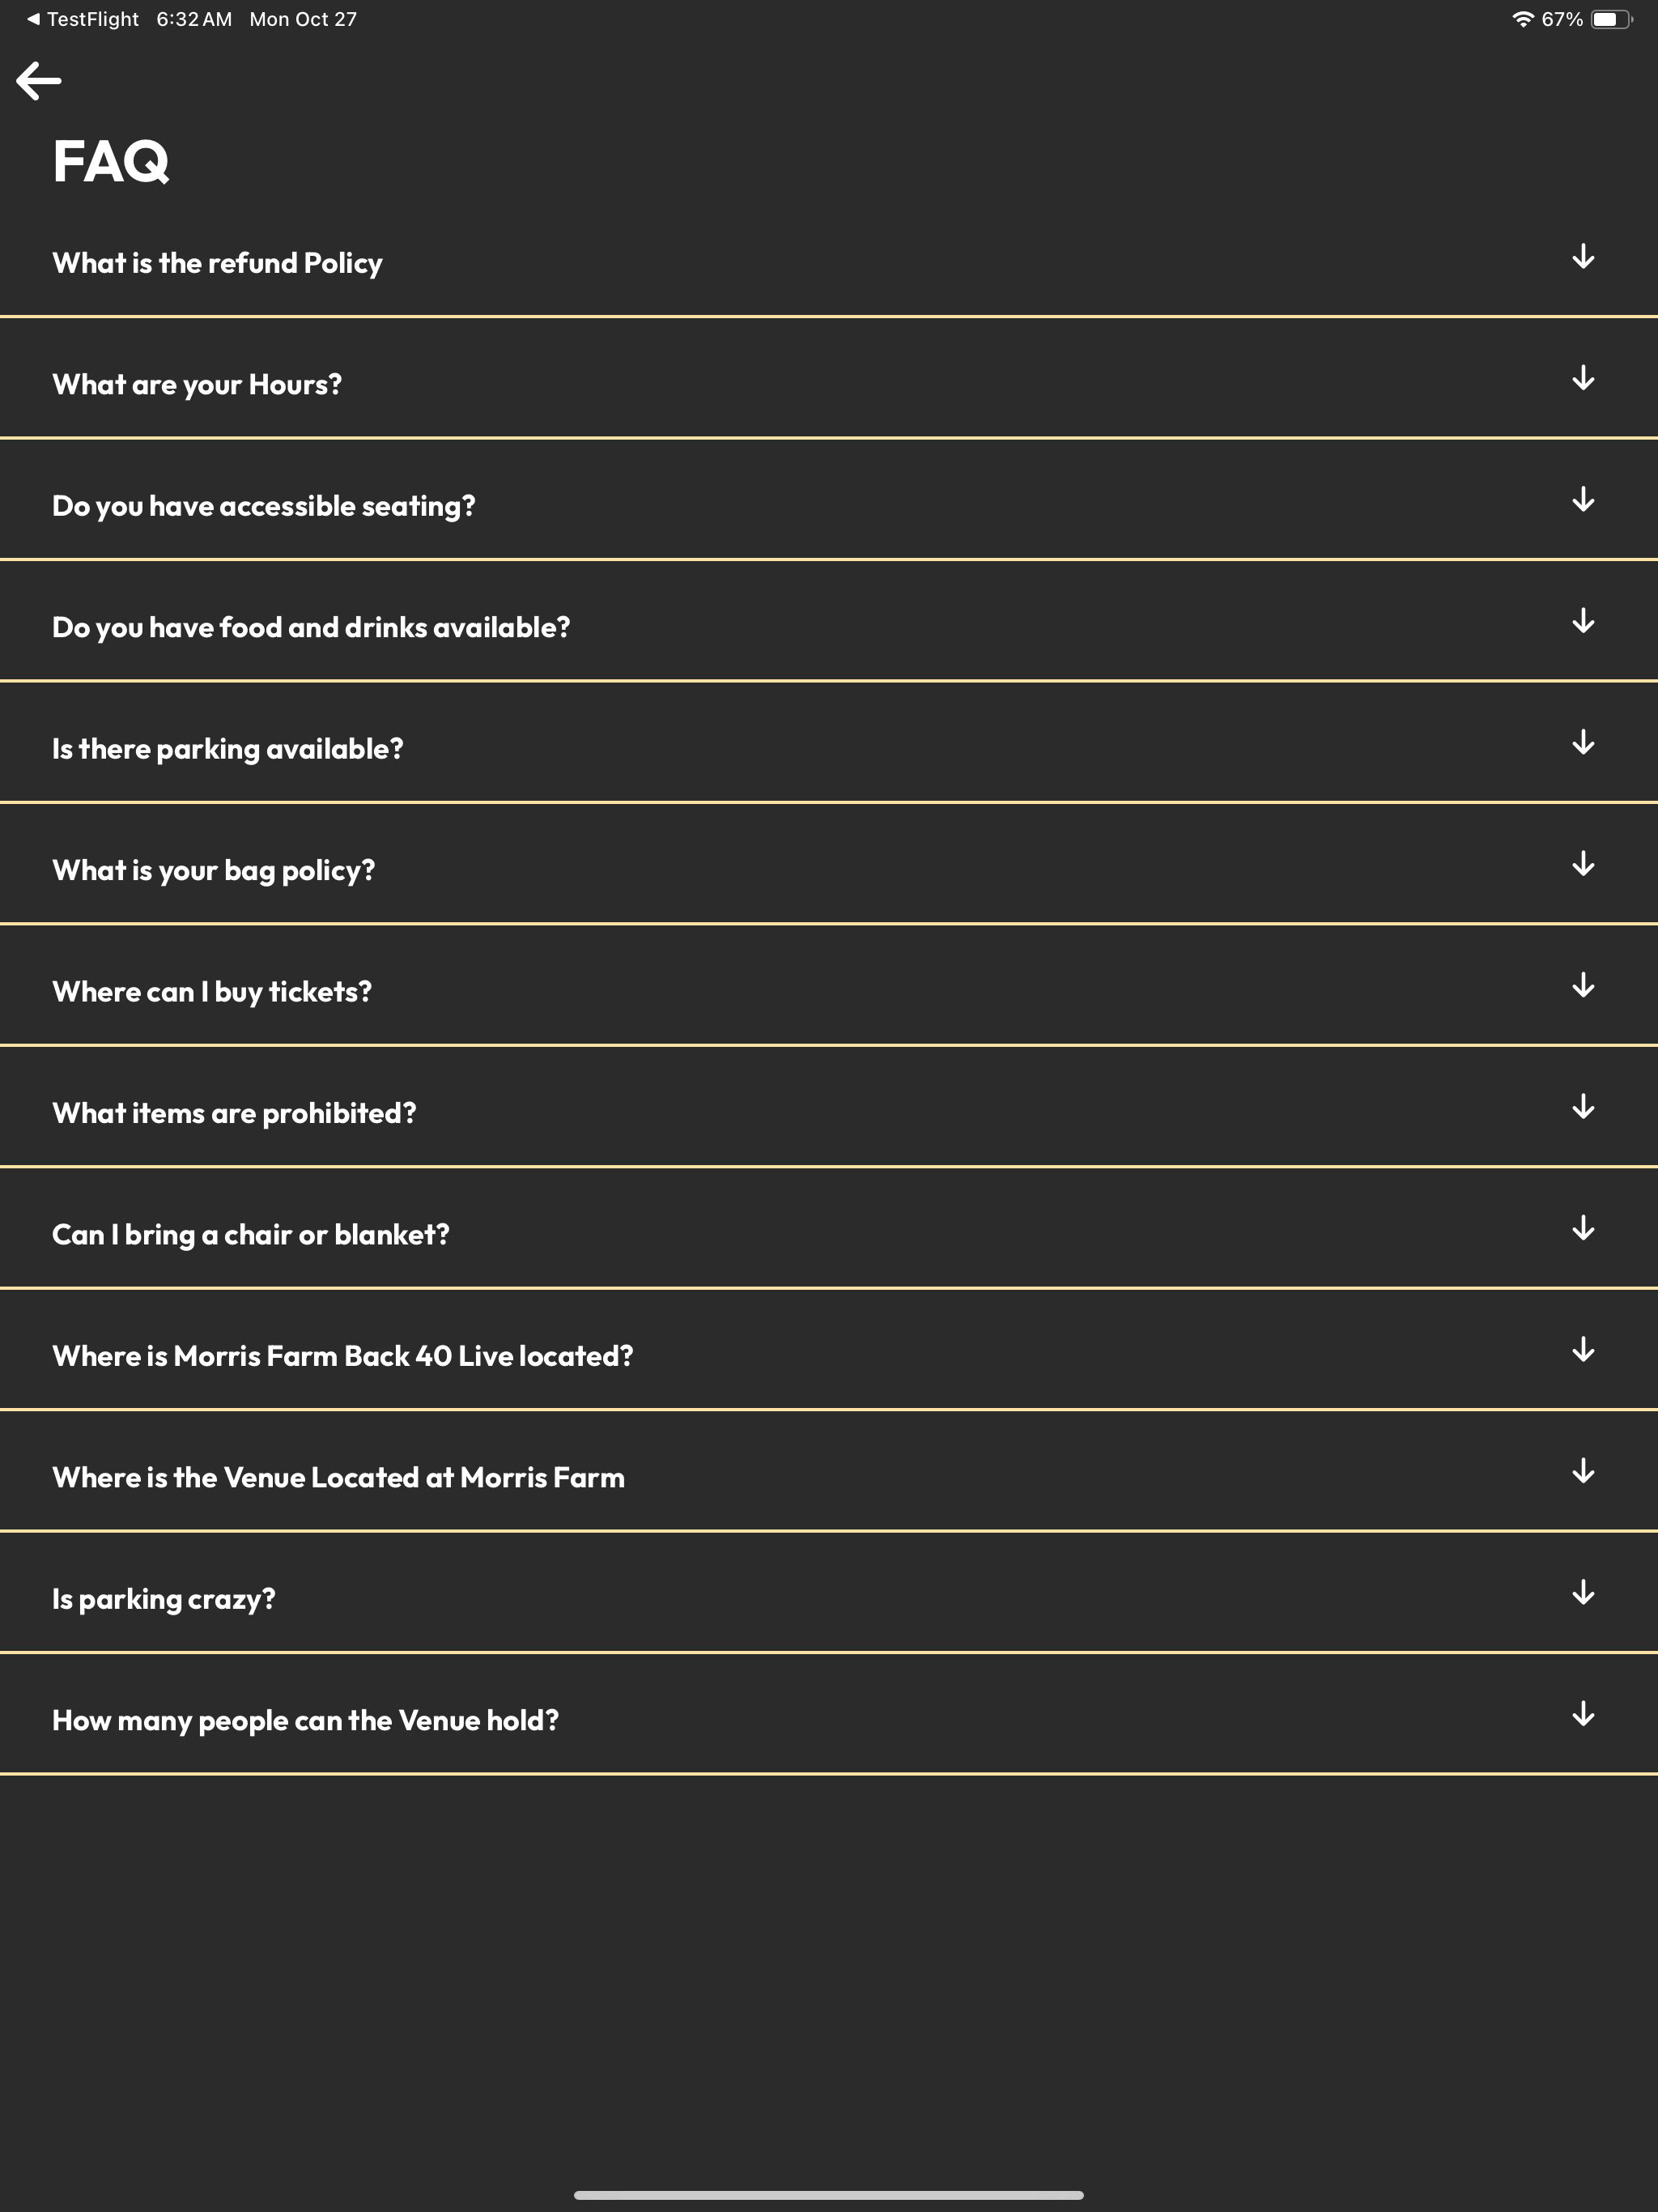This screenshot has width=1658, height=2212.
Task: Click arrow beside Morris Farm Back 40 Live located
Action: [1583, 1350]
